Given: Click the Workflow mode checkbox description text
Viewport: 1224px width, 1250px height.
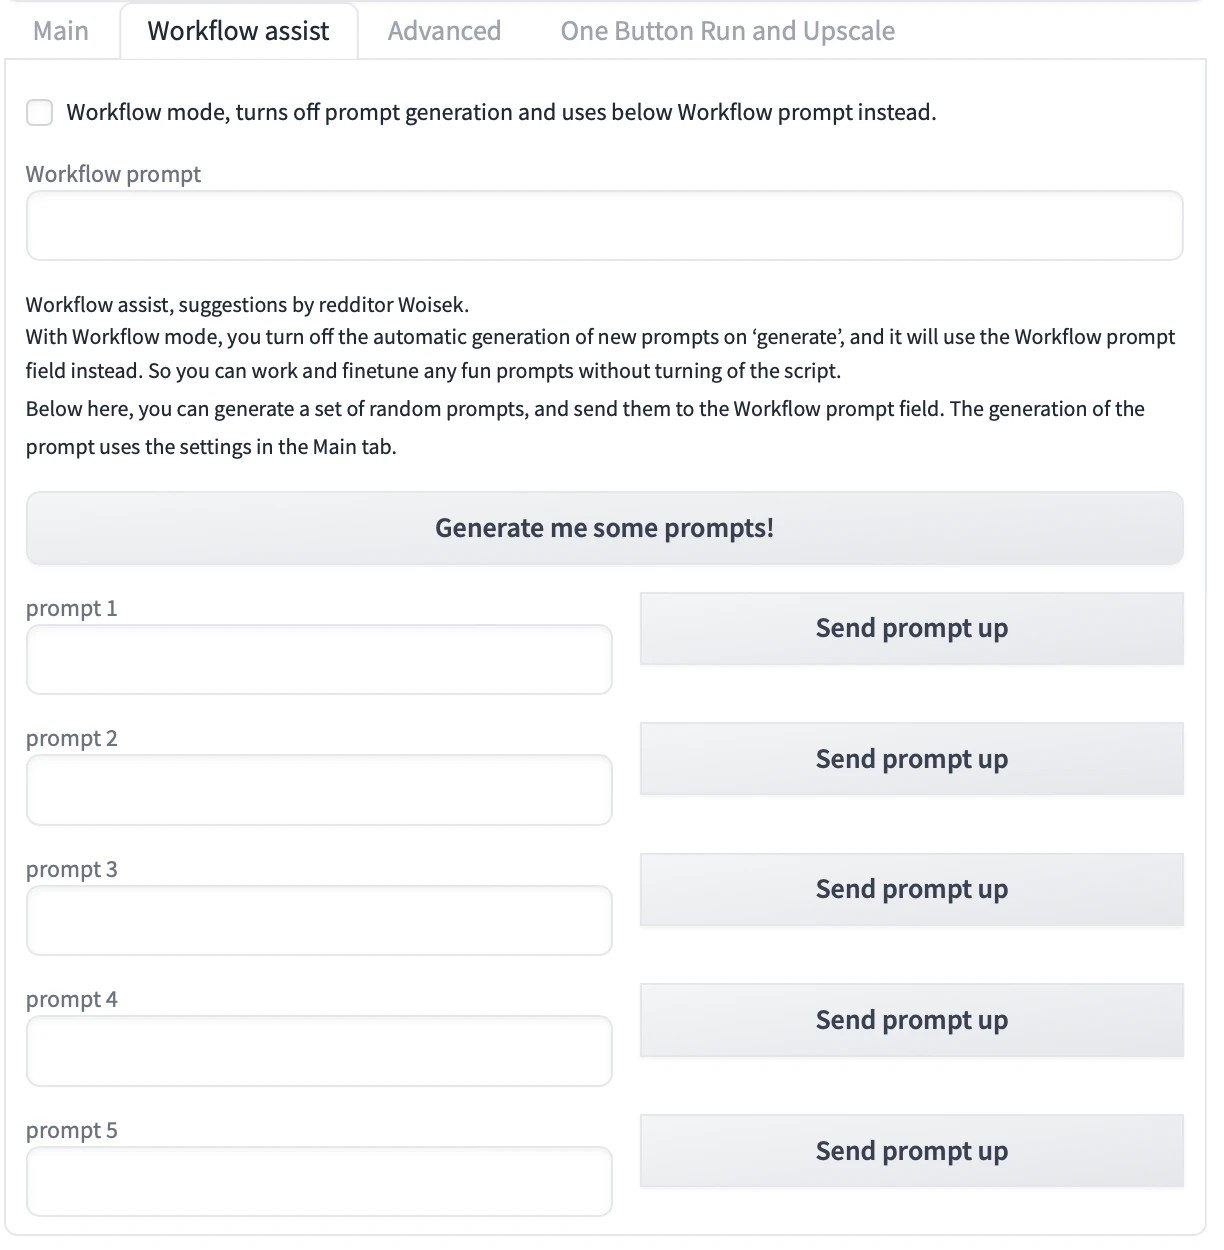Looking at the screenshot, I should [x=501, y=112].
